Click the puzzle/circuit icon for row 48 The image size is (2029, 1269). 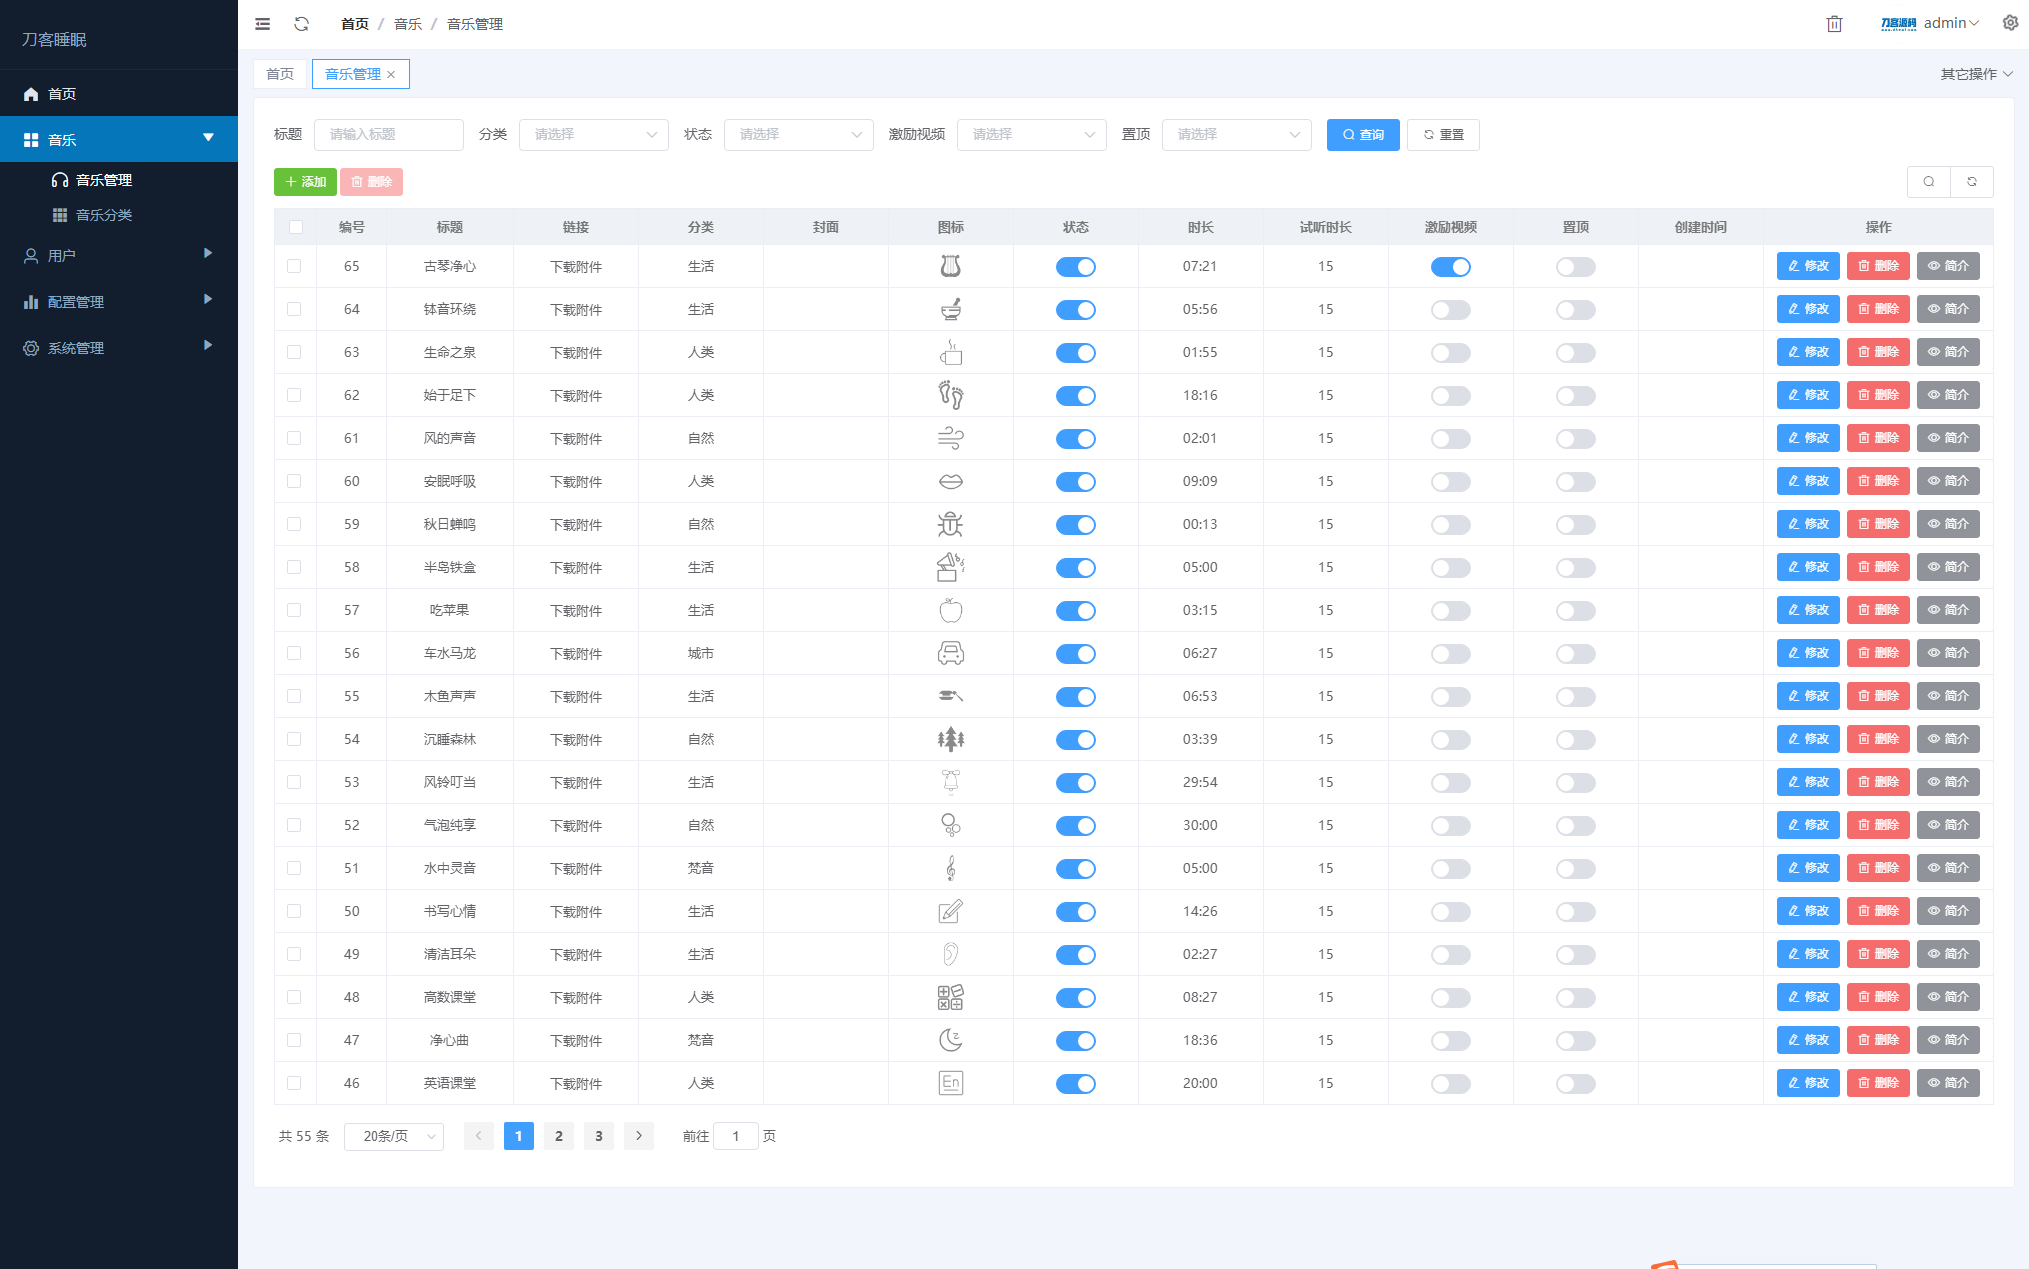(950, 997)
